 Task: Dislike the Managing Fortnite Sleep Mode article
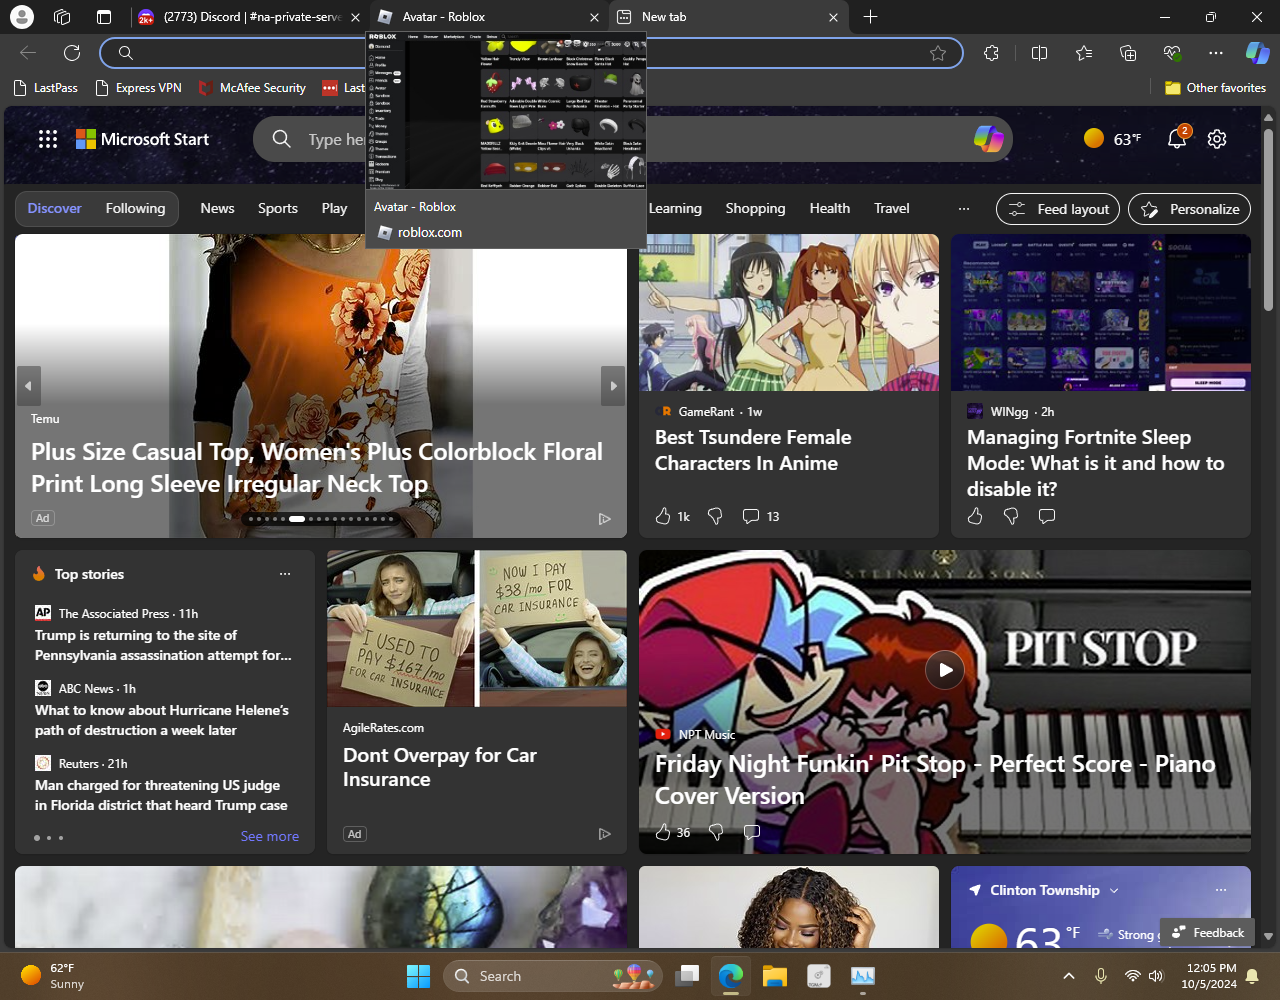point(1011,516)
